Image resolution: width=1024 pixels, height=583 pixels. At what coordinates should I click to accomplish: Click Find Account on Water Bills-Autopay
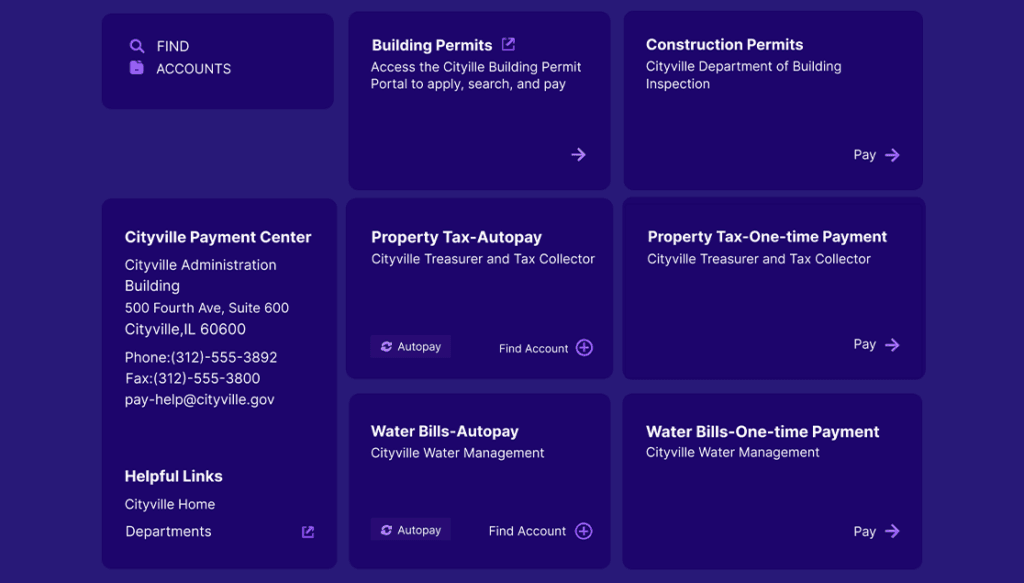(527, 531)
